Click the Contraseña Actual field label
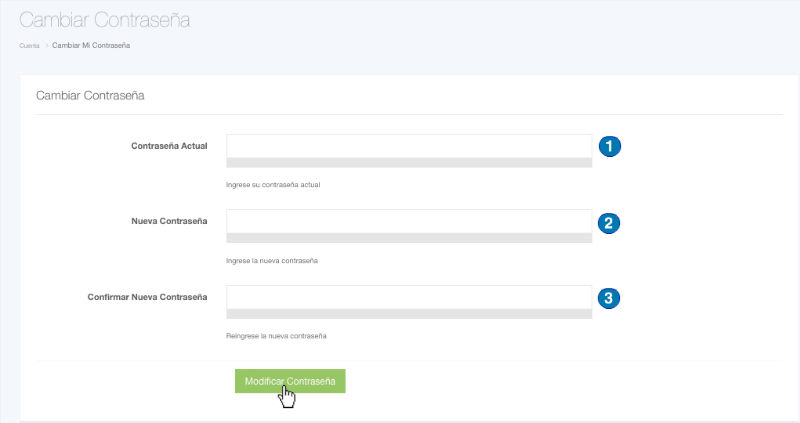This screenshot has width=800, height=423. (169, 146)
